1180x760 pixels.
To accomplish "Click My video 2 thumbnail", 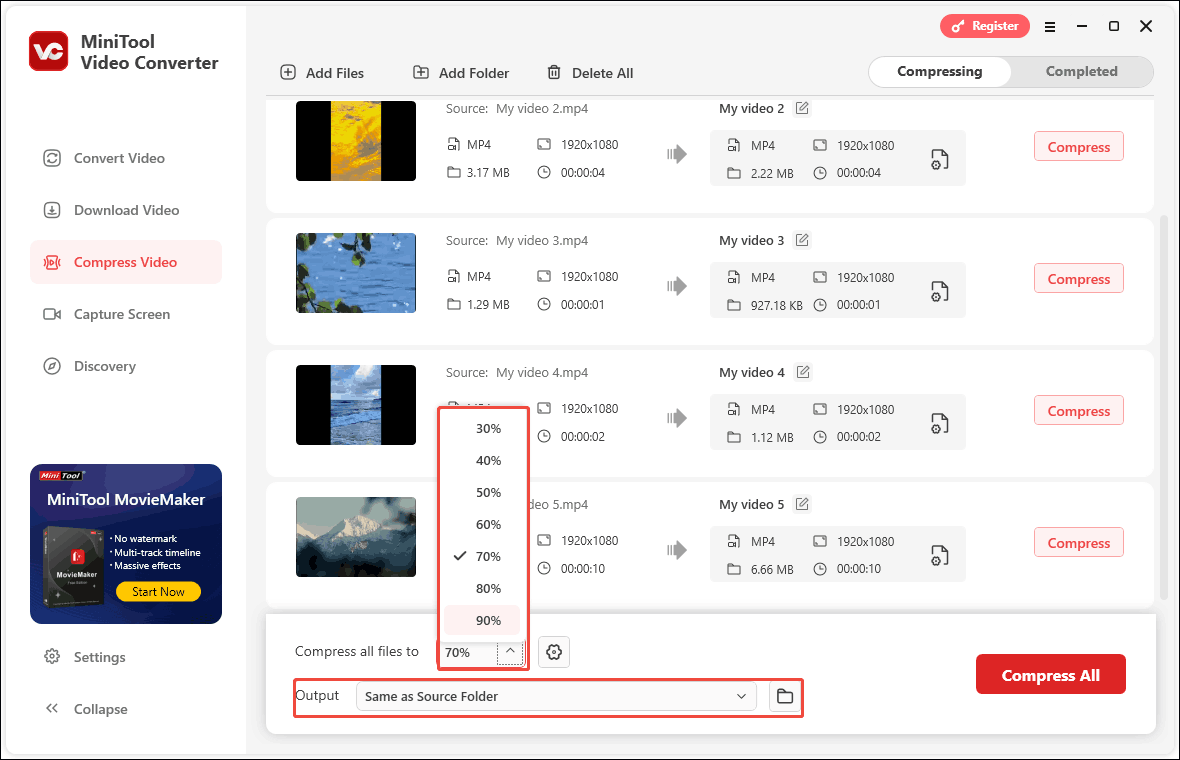I will pyautogui.click(x=356, y=141).
